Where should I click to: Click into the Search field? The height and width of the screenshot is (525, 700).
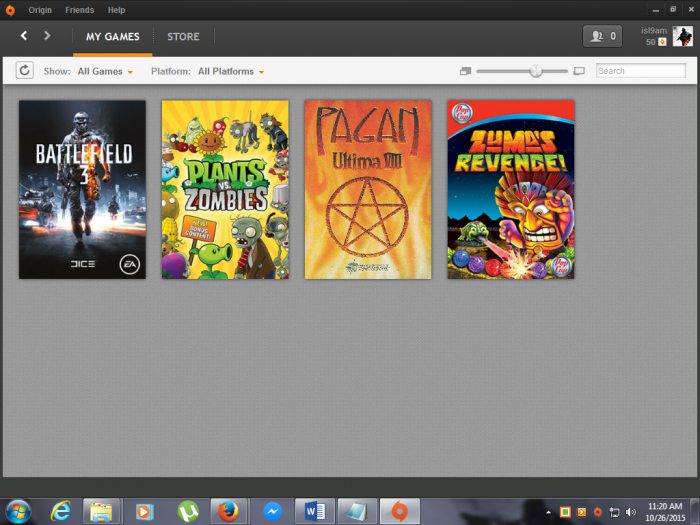pyautogui.click(x=641, y=71)
